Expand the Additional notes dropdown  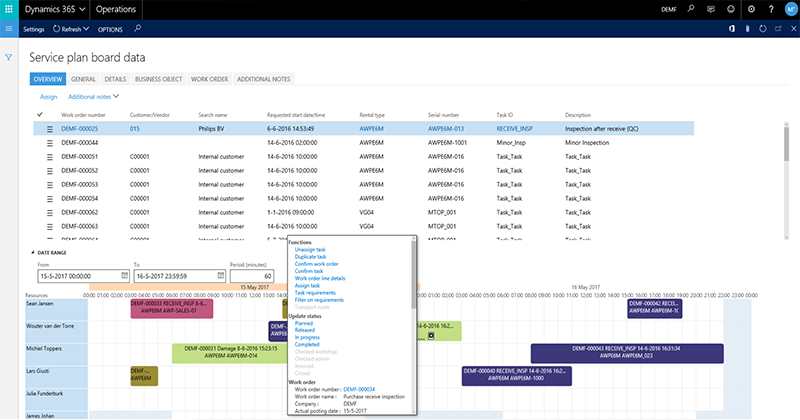click(93, 96)
